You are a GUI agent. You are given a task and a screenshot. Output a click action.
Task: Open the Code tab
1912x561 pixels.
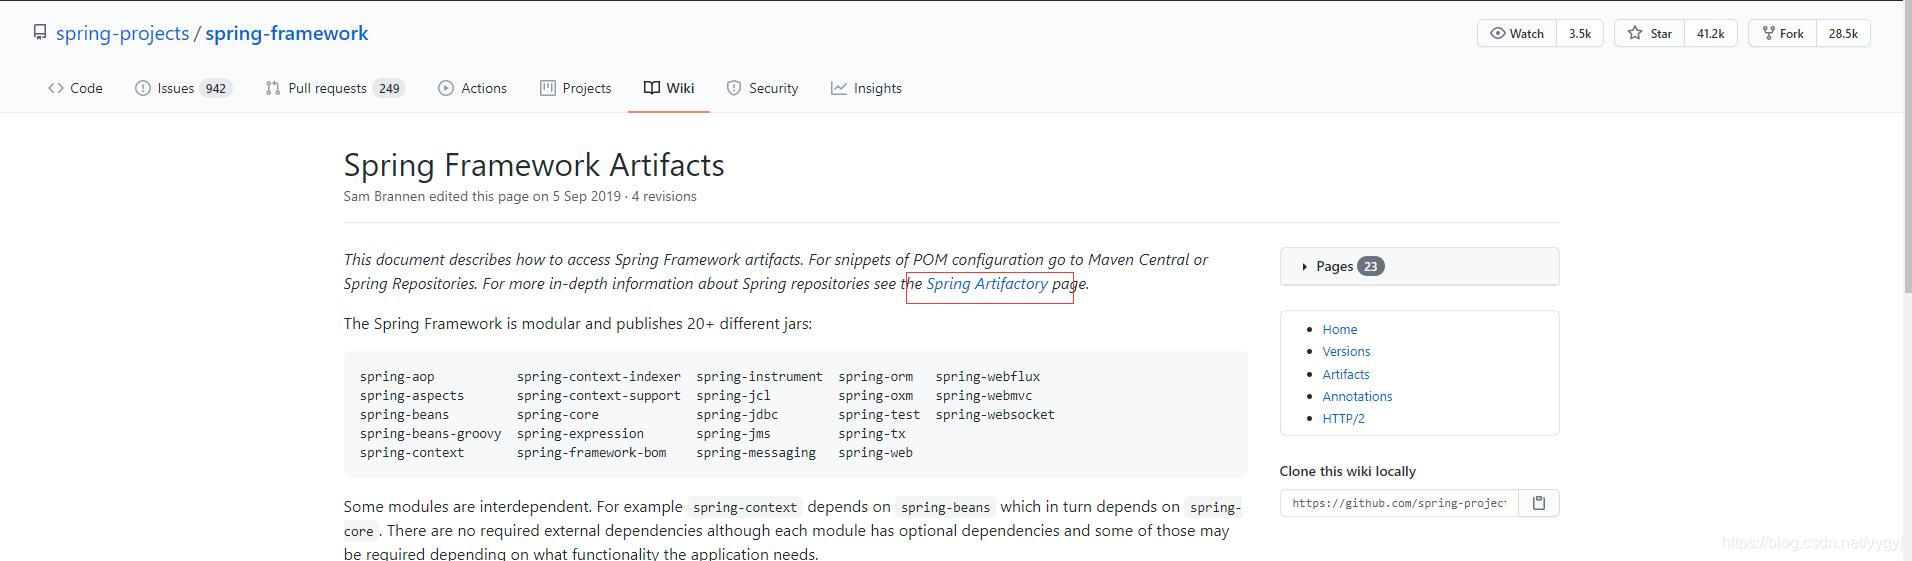pyautogui.click(x=75, y=88)
